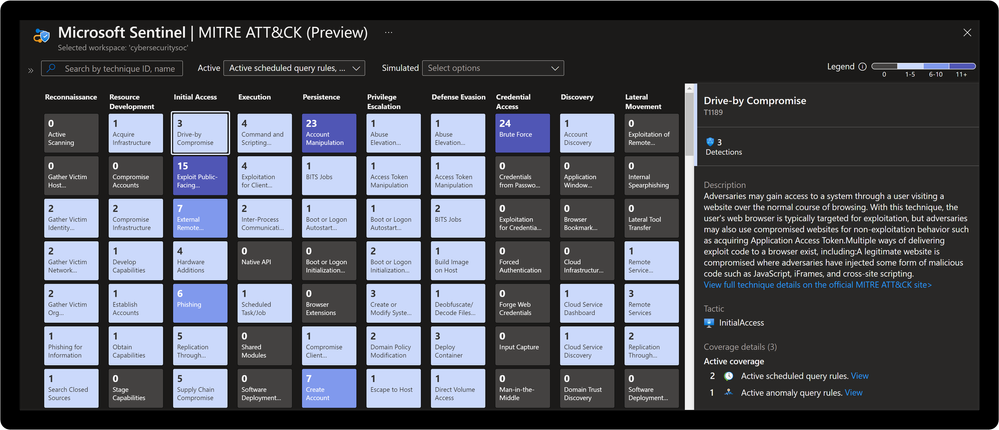This screenshot has width=999, height=430.
Task: Select the Acquire Infrastructure tile
Action: [x=136, y=133]
